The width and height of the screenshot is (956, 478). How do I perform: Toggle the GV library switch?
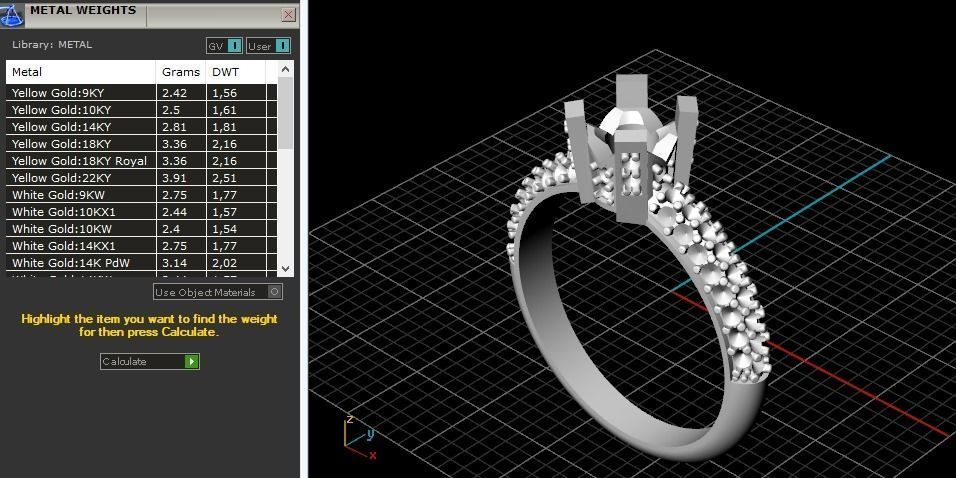coord(224,46)
